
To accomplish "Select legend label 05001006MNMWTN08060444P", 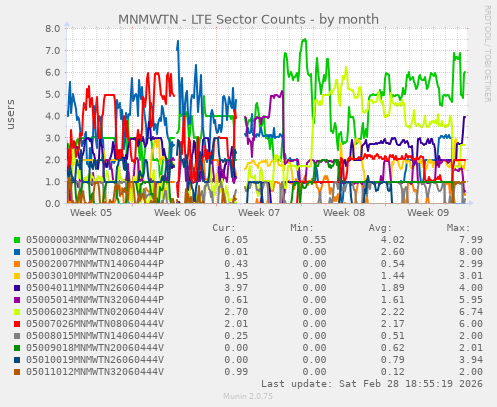I will point(95,252).
